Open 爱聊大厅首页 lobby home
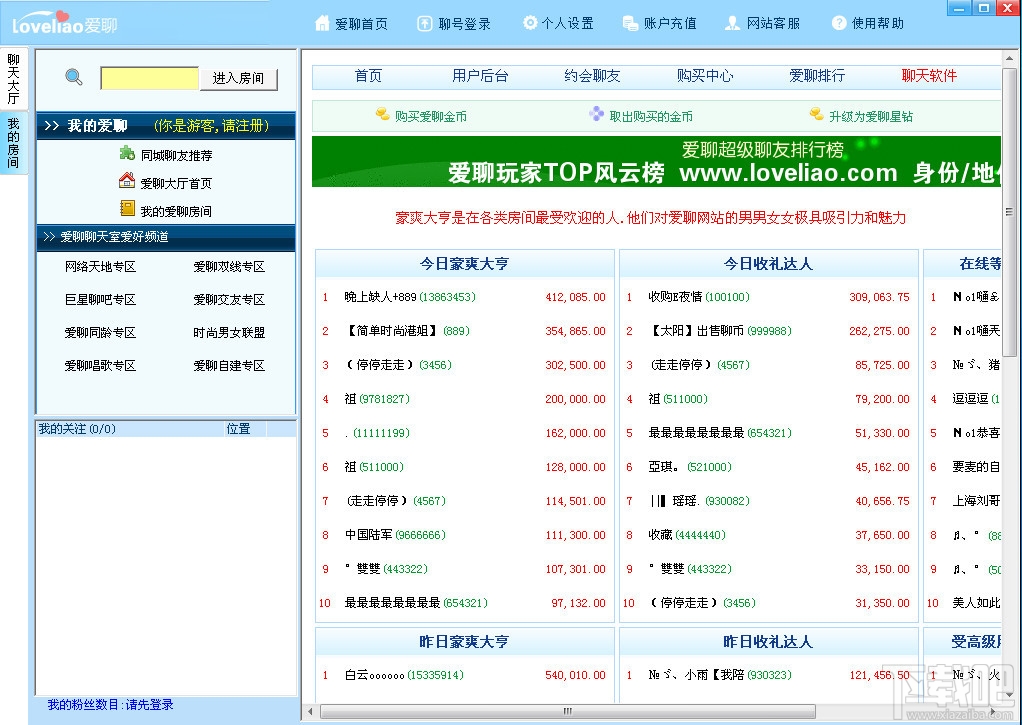 (x=179, y=184)
